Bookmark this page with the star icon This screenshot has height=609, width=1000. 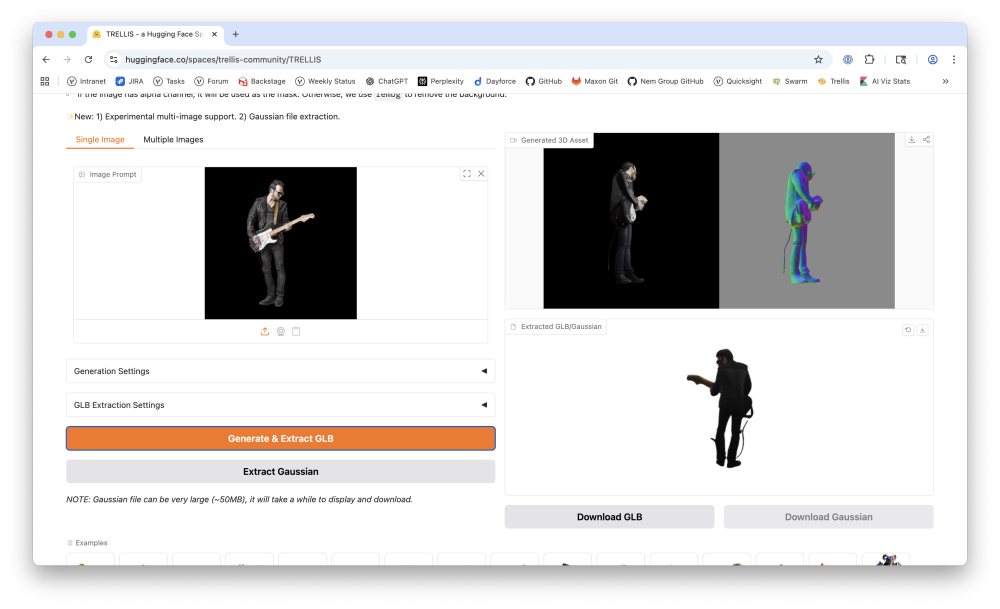(x=818, y=59)
